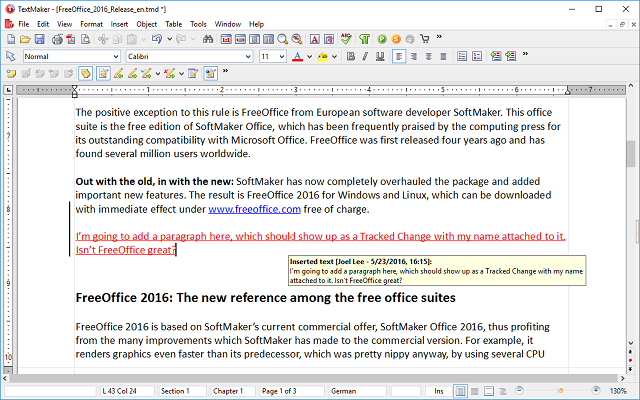Expand standard toolbar overflow chevron
This screenshot has width=640, height=400.
[439, 37]
